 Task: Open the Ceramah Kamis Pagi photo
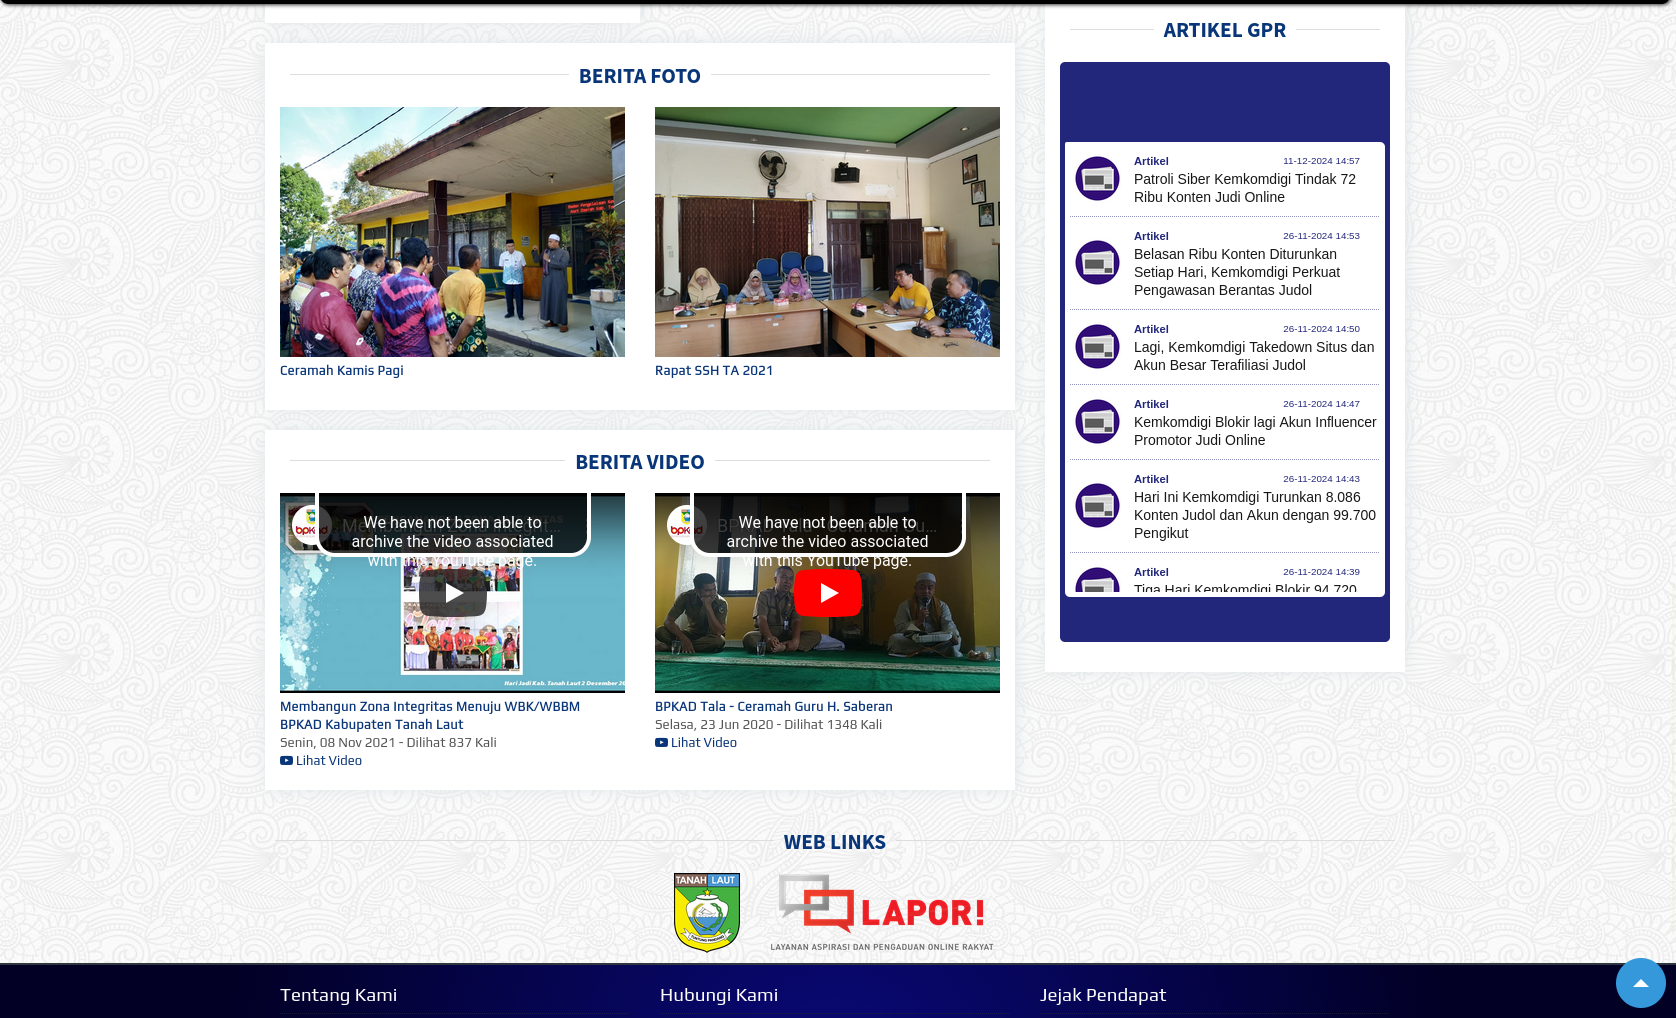click(452, 232)
